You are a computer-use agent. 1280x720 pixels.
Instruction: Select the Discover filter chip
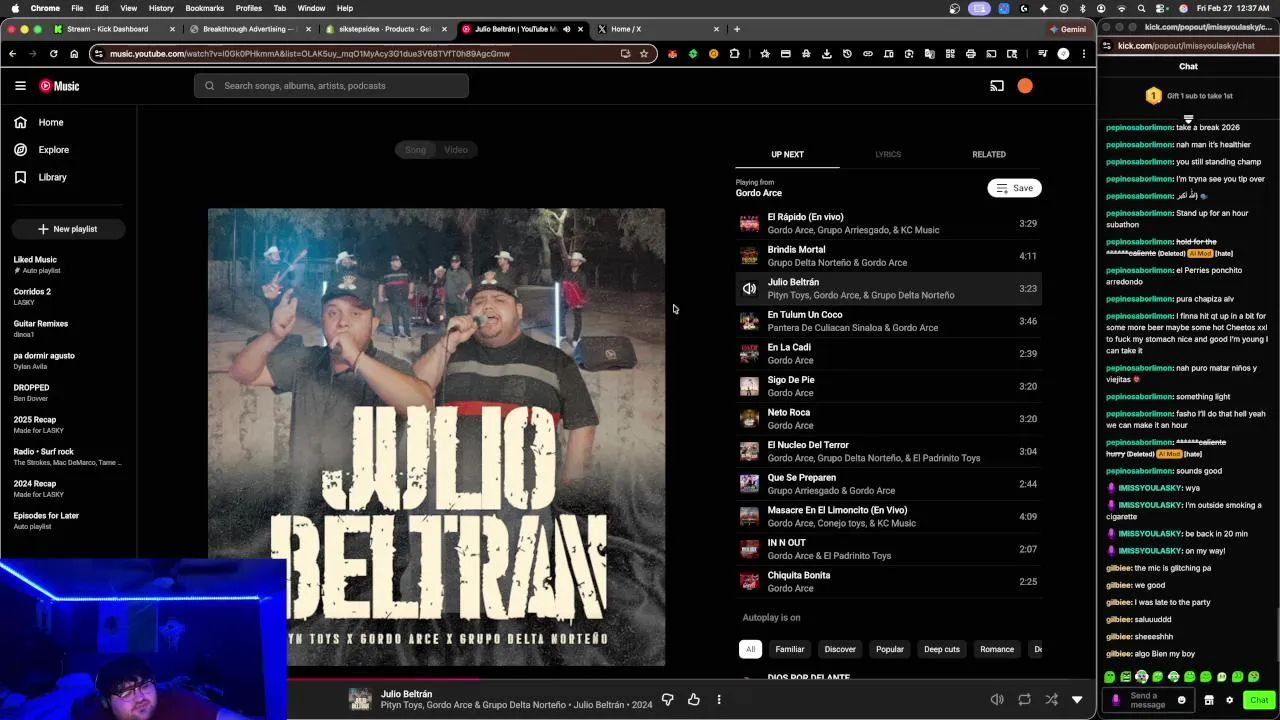coord(840,649)
